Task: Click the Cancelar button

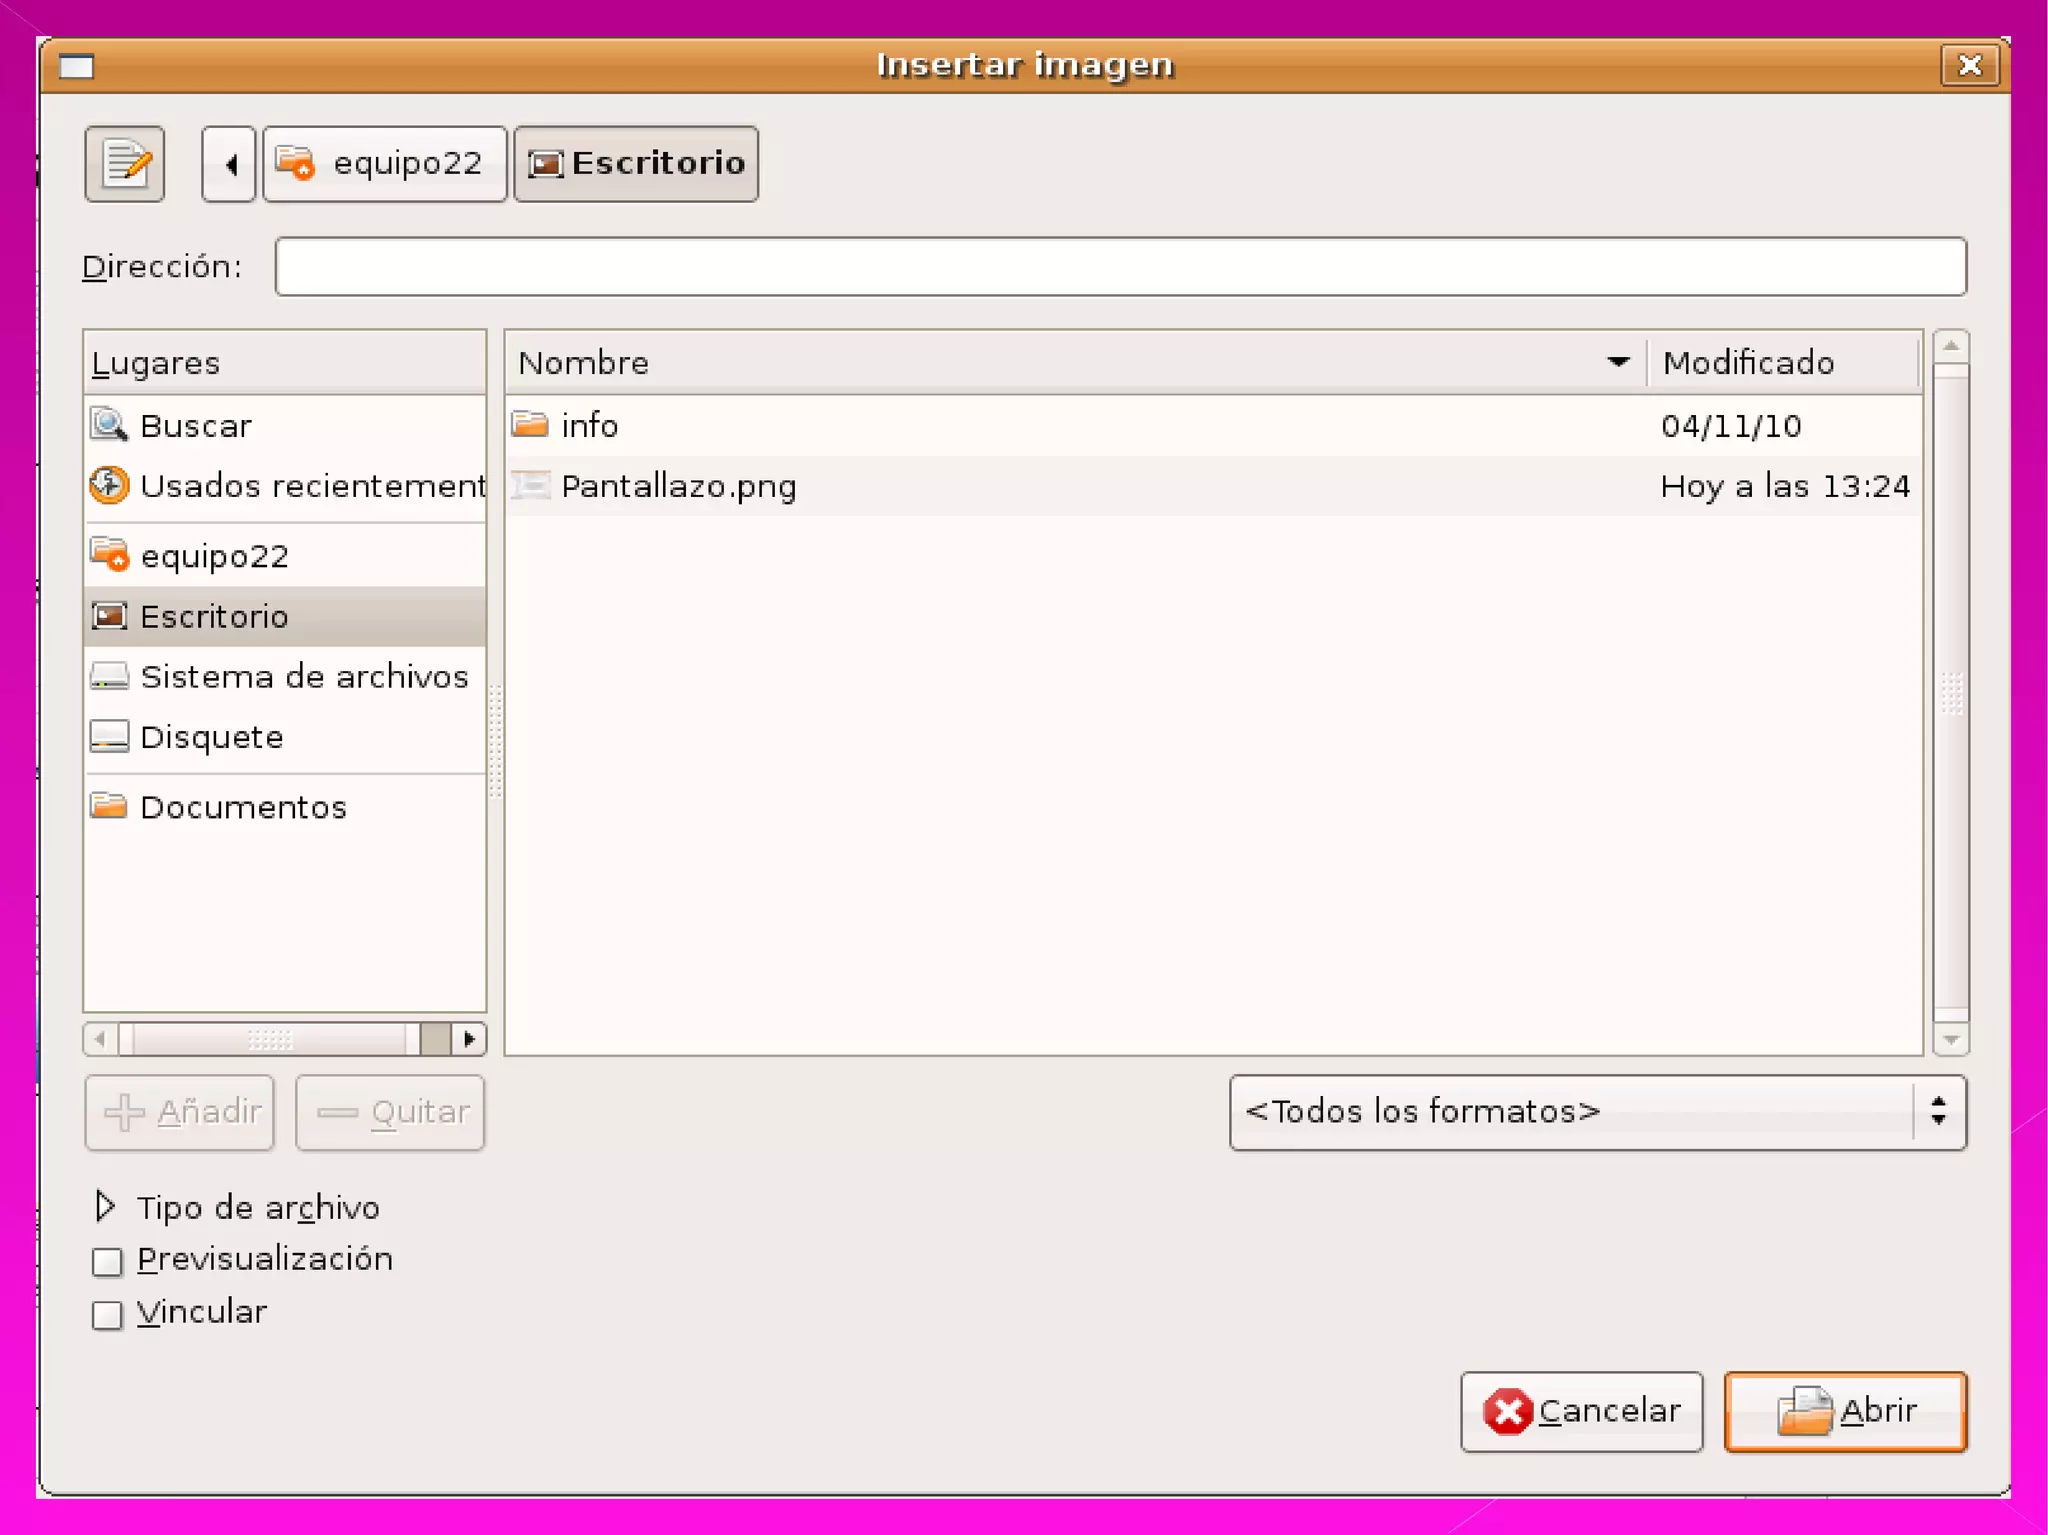Action: [1581, 1411]
